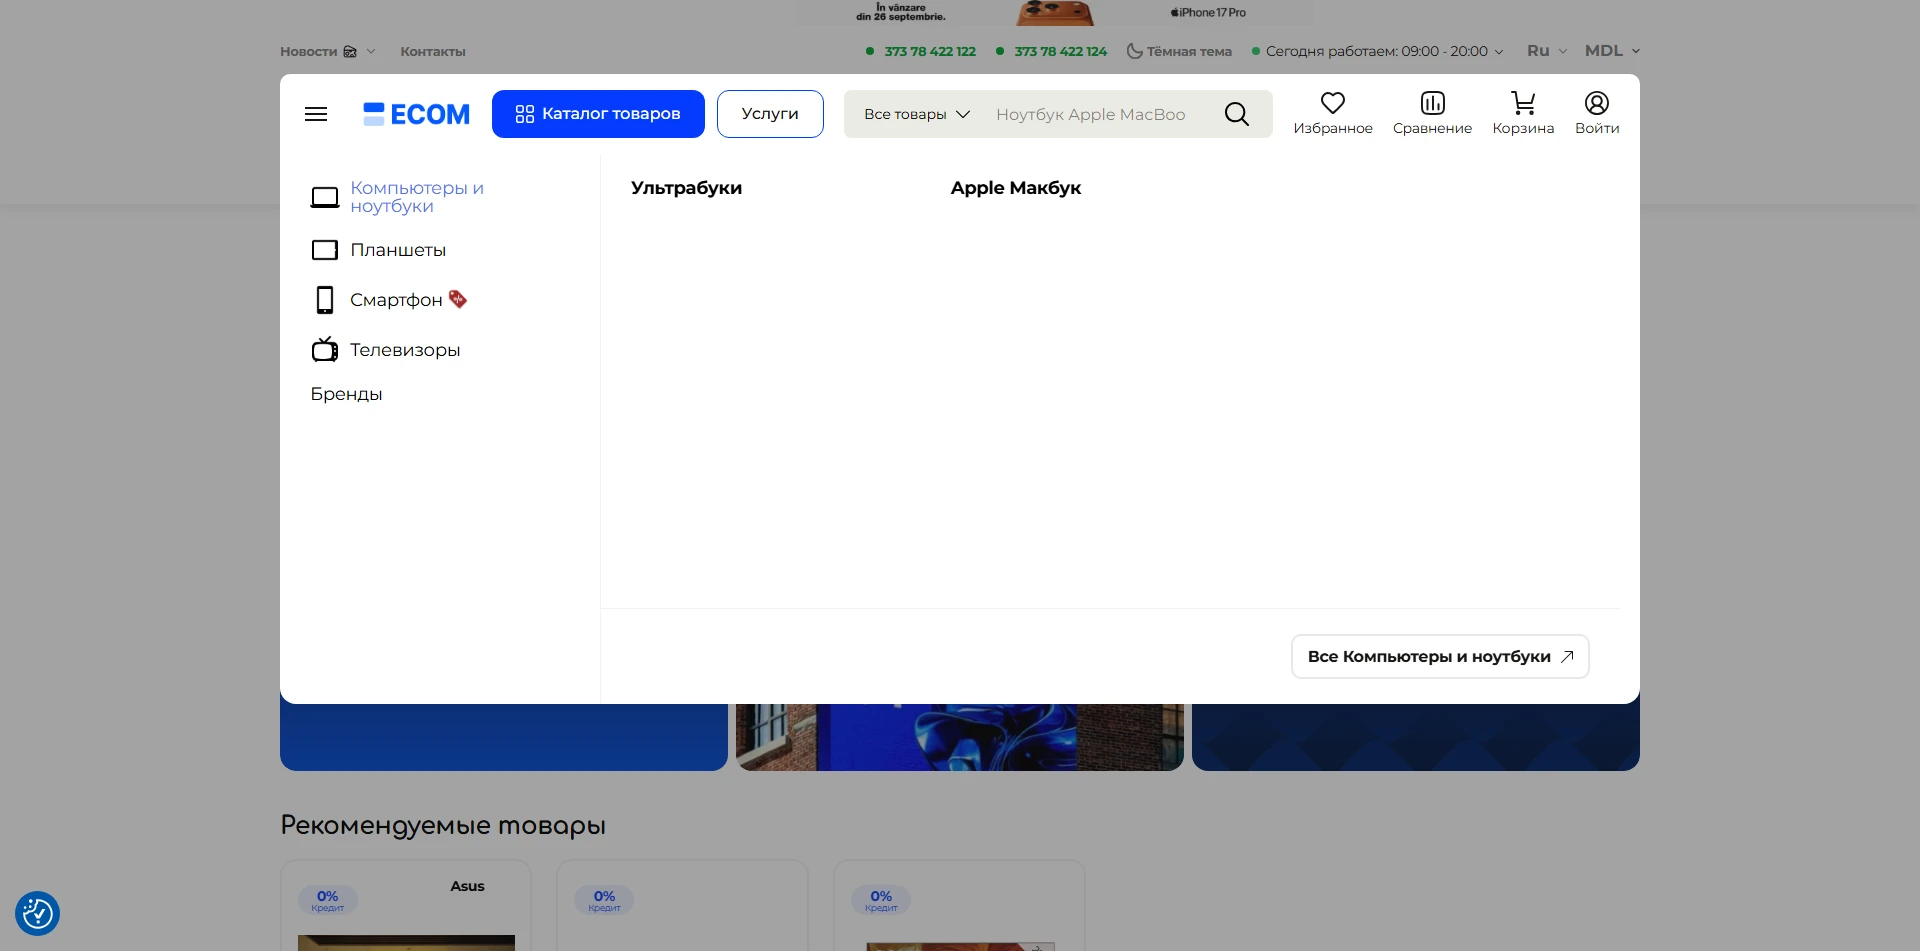Open the Все товары category dropdown

917,114
